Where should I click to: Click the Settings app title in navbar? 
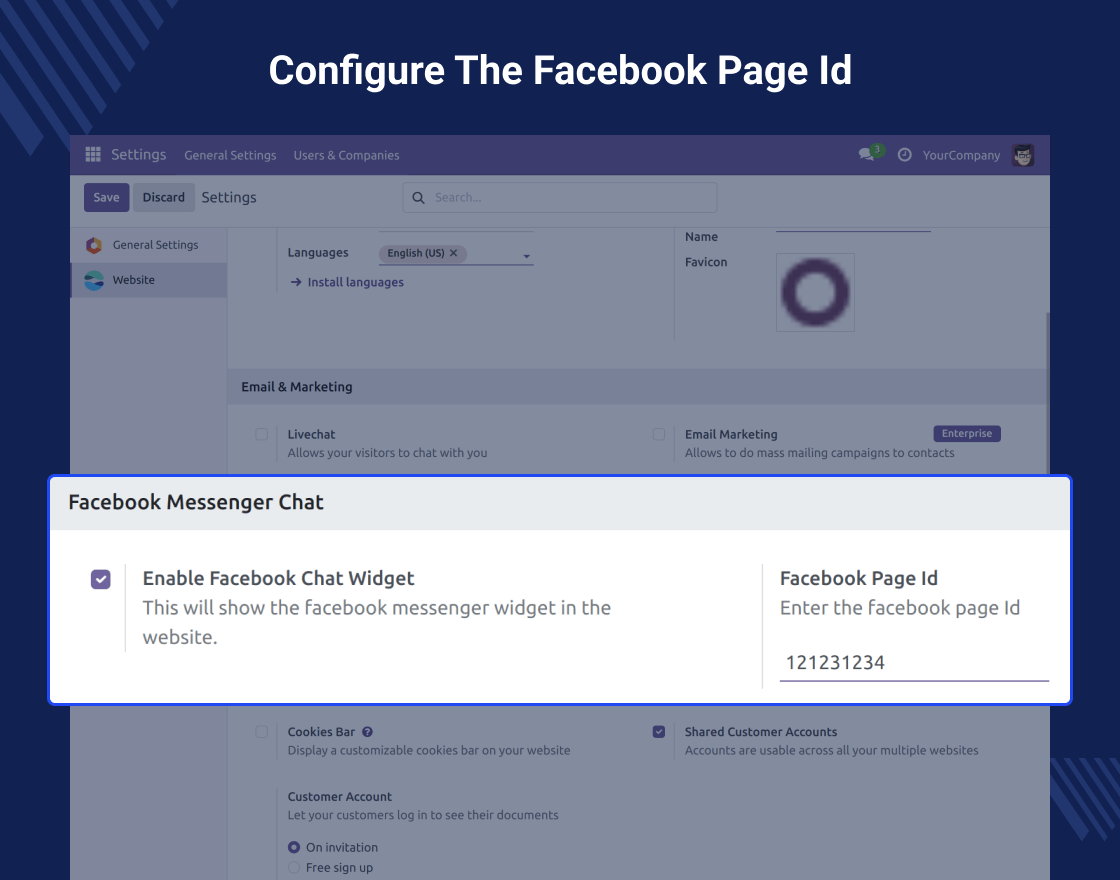[x=139, y=154]
